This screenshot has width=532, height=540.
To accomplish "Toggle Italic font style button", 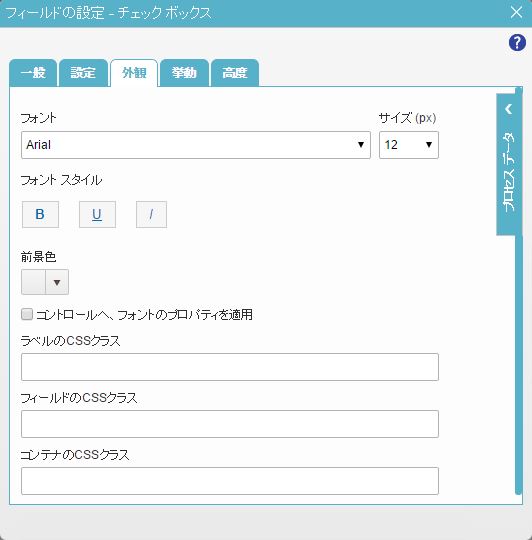I will [152, 215].
